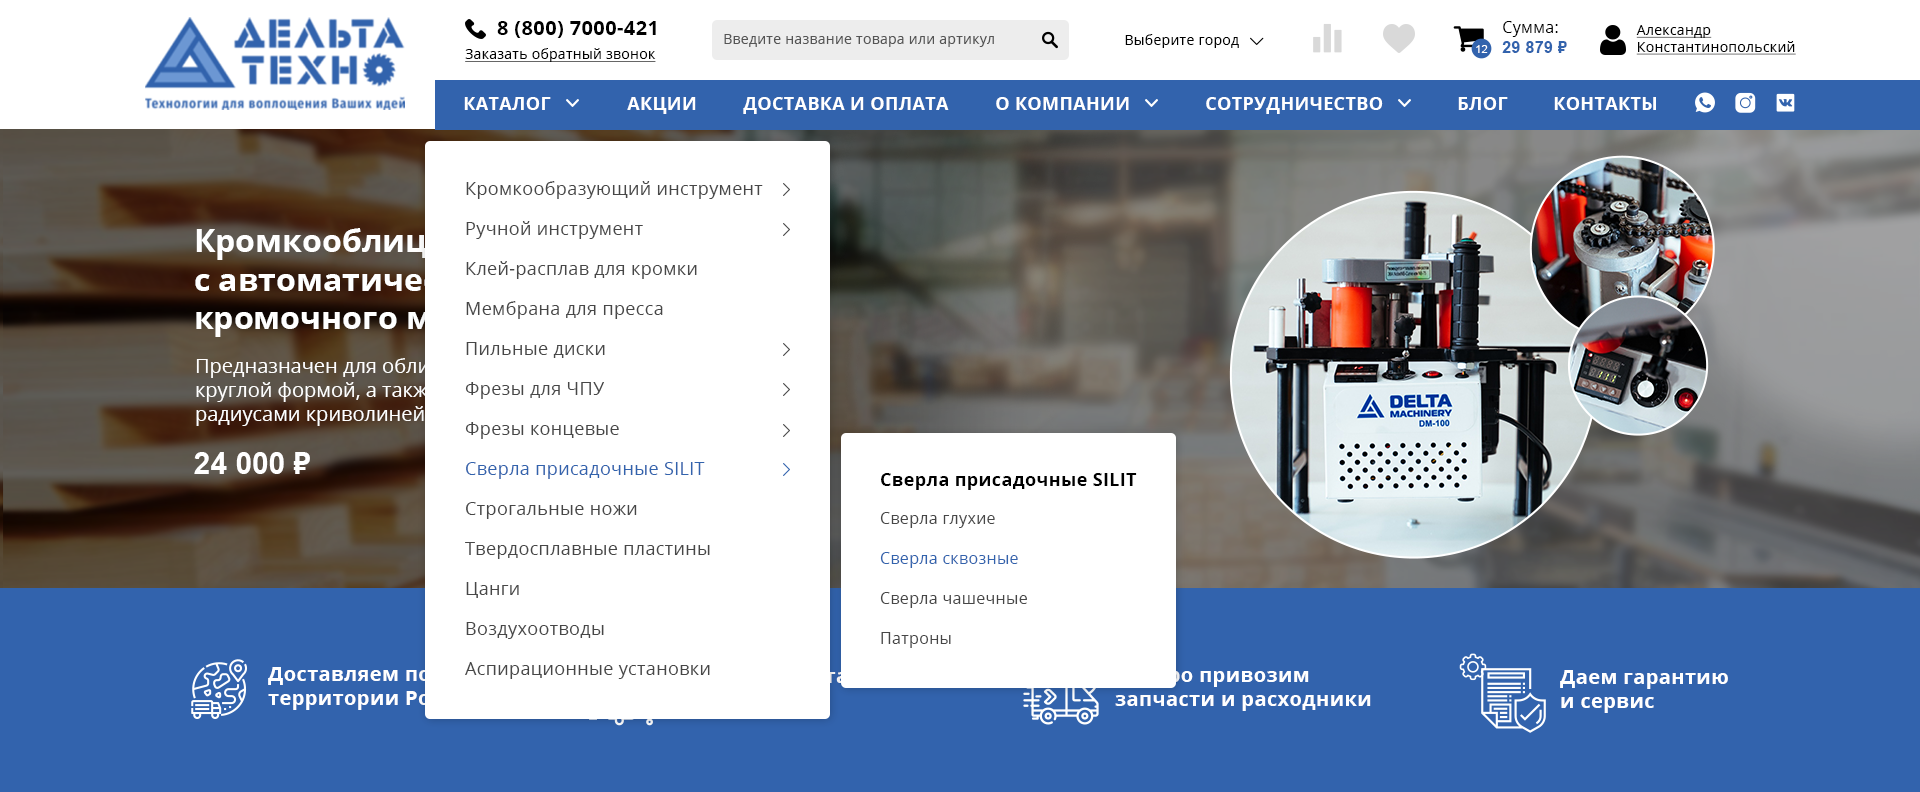Click the phone handset icon
This screenshot has width=1920, height=792.
(476, 29)
